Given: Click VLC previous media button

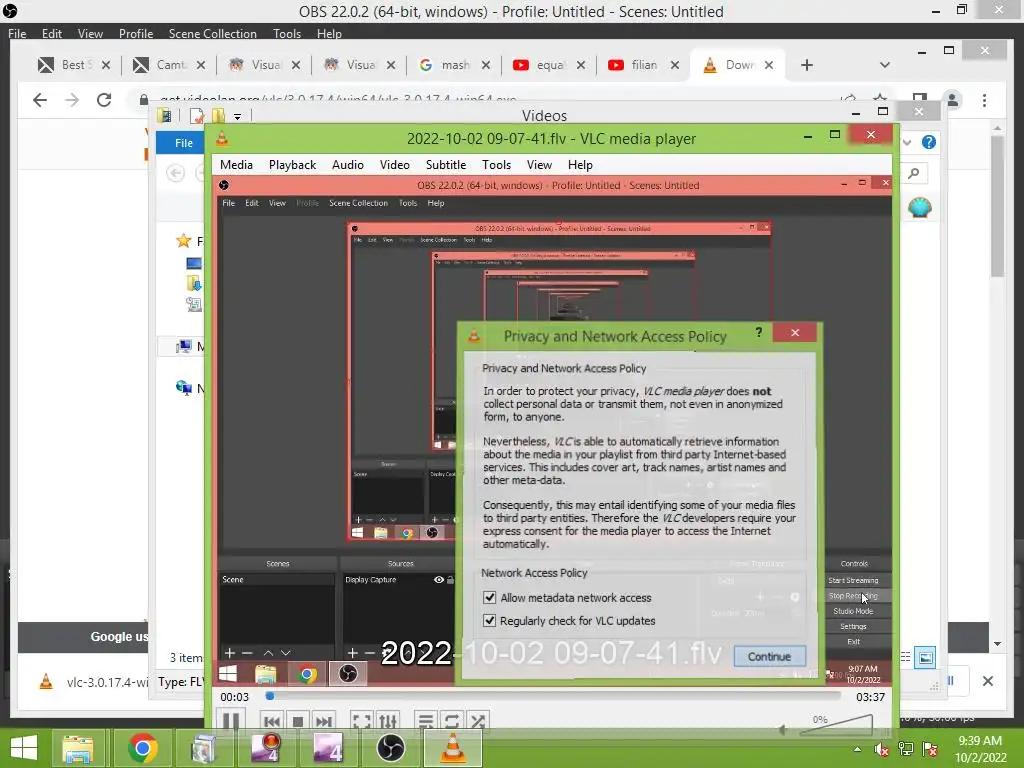Looking at the screenshot, I should click(x=272, y=721).
